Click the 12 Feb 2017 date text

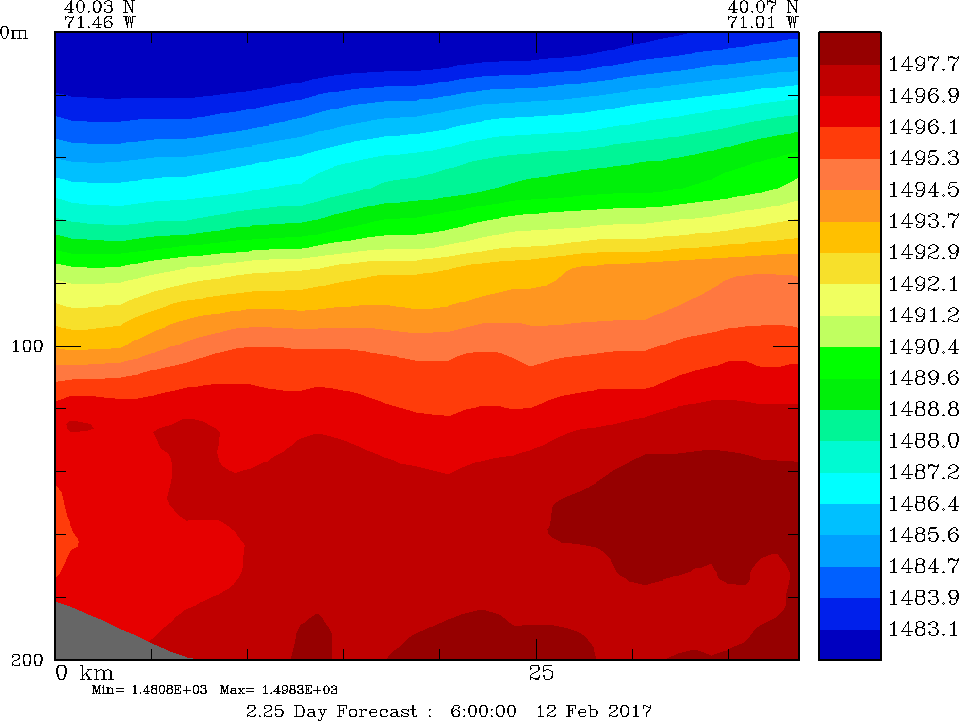(594, 711)
